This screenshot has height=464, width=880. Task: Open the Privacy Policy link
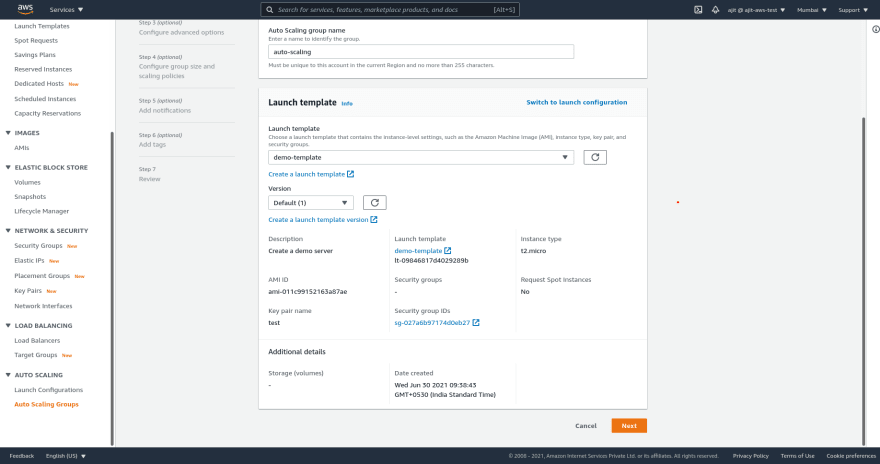pos(750,456)
